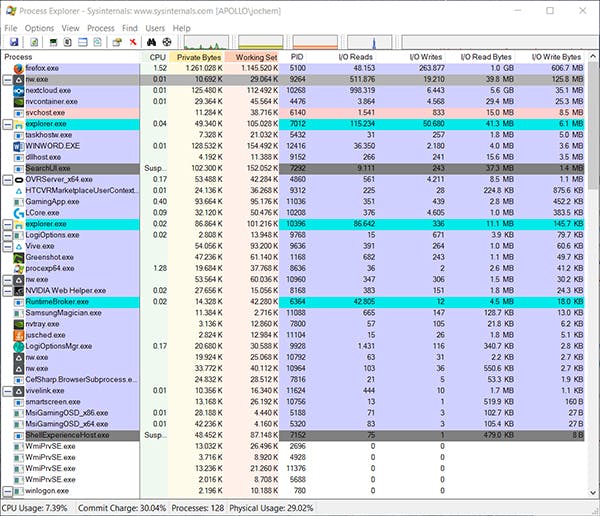The width and height of the screenshot is (600, 516).
Task: Click the Logitech icon beside LCore.exe
Action: point(18,213)
